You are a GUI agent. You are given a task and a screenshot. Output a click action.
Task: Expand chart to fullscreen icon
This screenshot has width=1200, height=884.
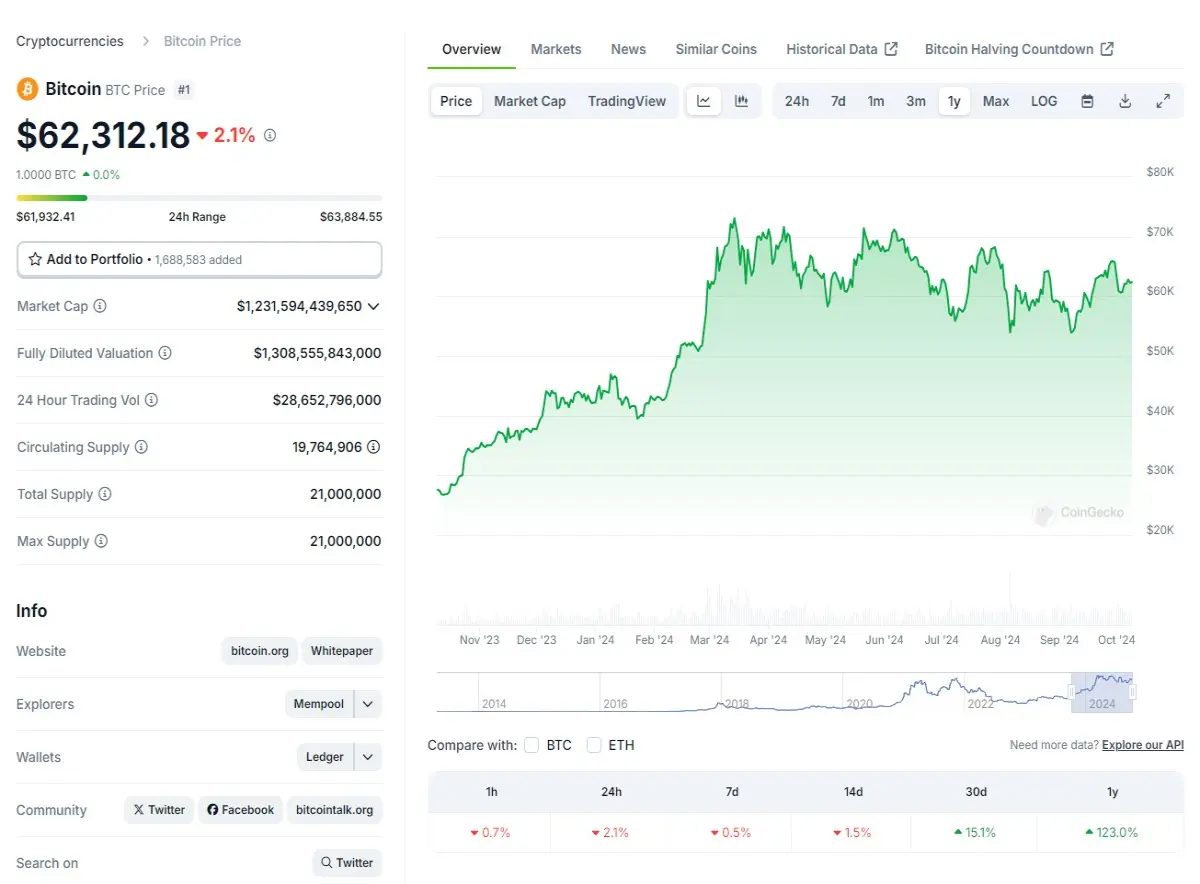pos(1163,101)
